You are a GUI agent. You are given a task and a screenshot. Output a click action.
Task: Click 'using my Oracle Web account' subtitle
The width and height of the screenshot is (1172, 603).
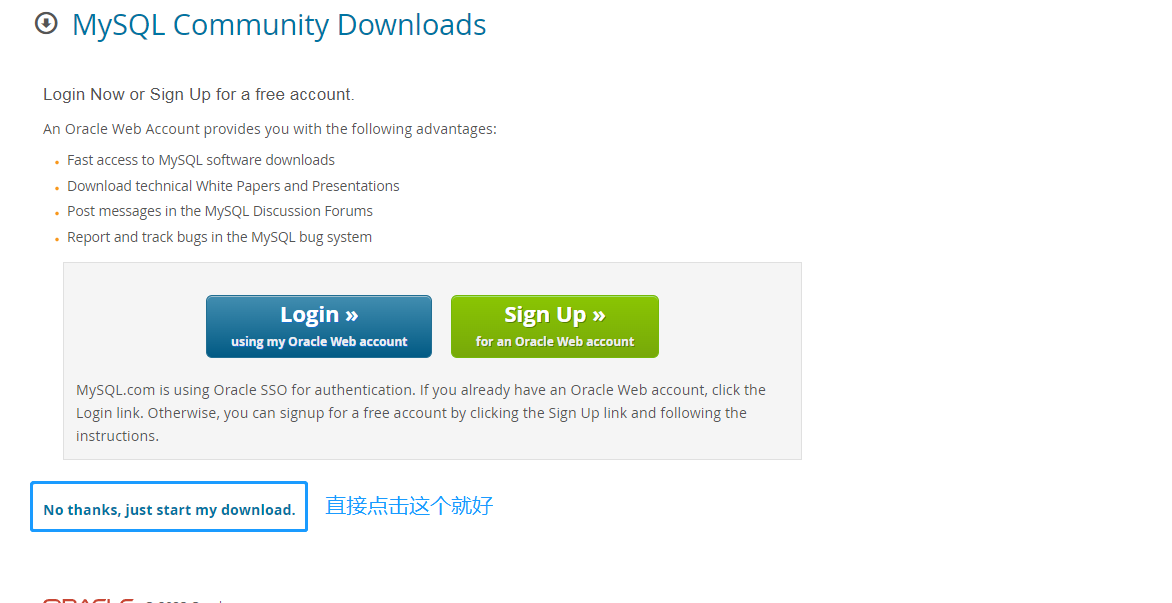(x=319, y=341)
